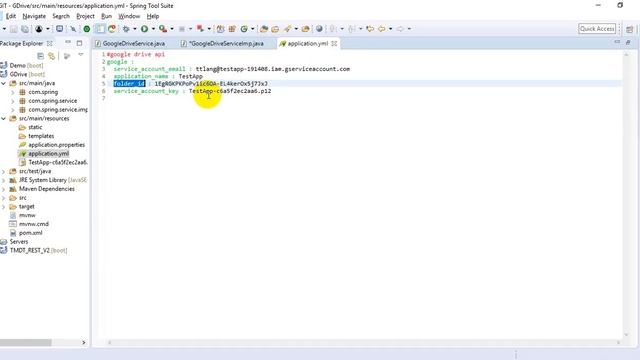Open the Edit menu
The height and width of the screenshot is (360, 640).
(11, 16)
